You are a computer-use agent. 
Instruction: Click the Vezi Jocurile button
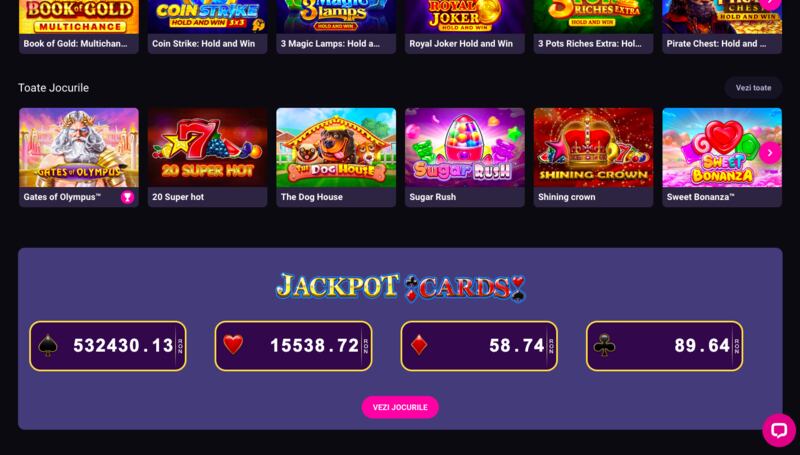400,407
